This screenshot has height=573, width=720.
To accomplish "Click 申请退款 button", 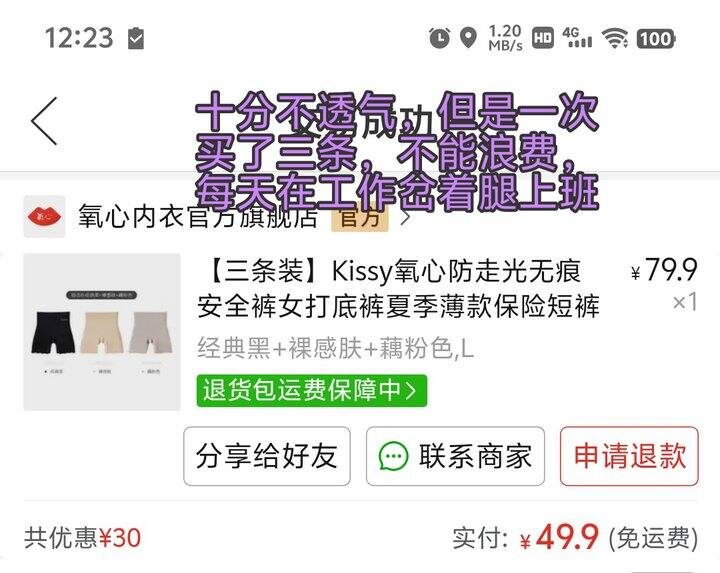I will coord(629,456).
